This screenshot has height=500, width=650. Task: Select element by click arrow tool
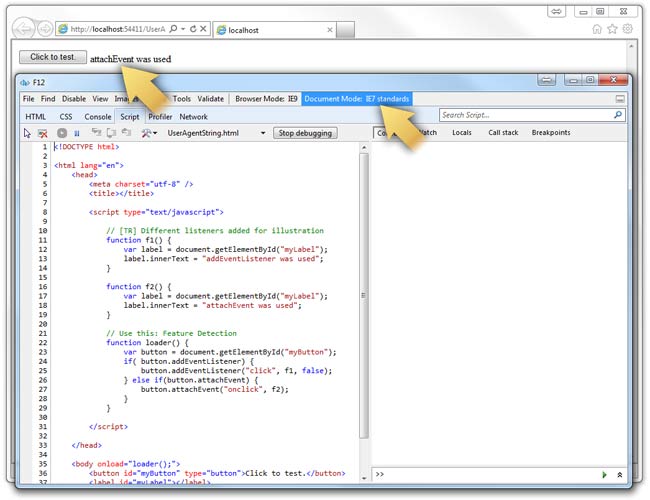tap(27, 133)
